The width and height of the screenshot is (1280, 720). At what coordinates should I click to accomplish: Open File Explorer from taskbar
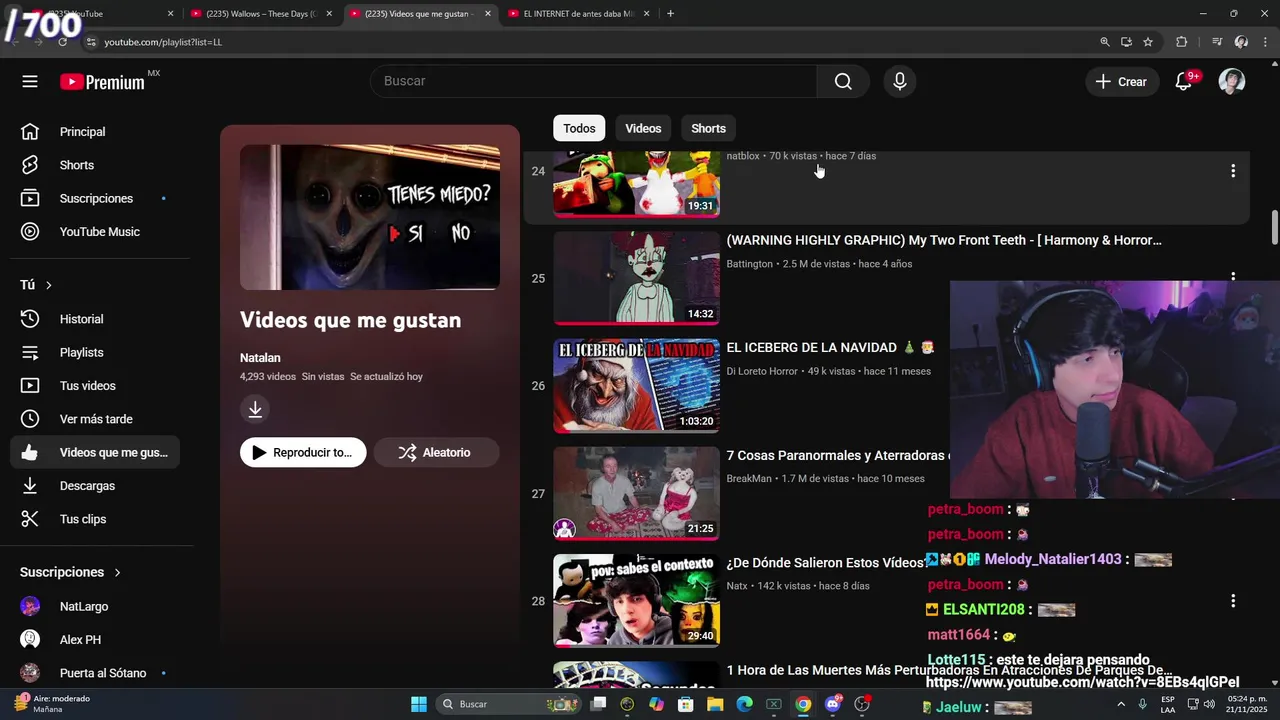coord(715,704)
